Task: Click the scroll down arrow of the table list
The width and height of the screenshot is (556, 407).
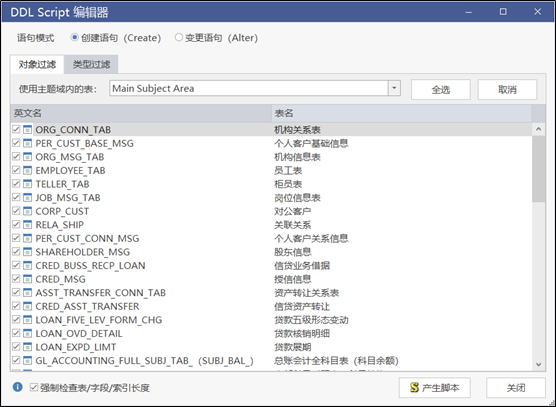Action: point(539,364)
